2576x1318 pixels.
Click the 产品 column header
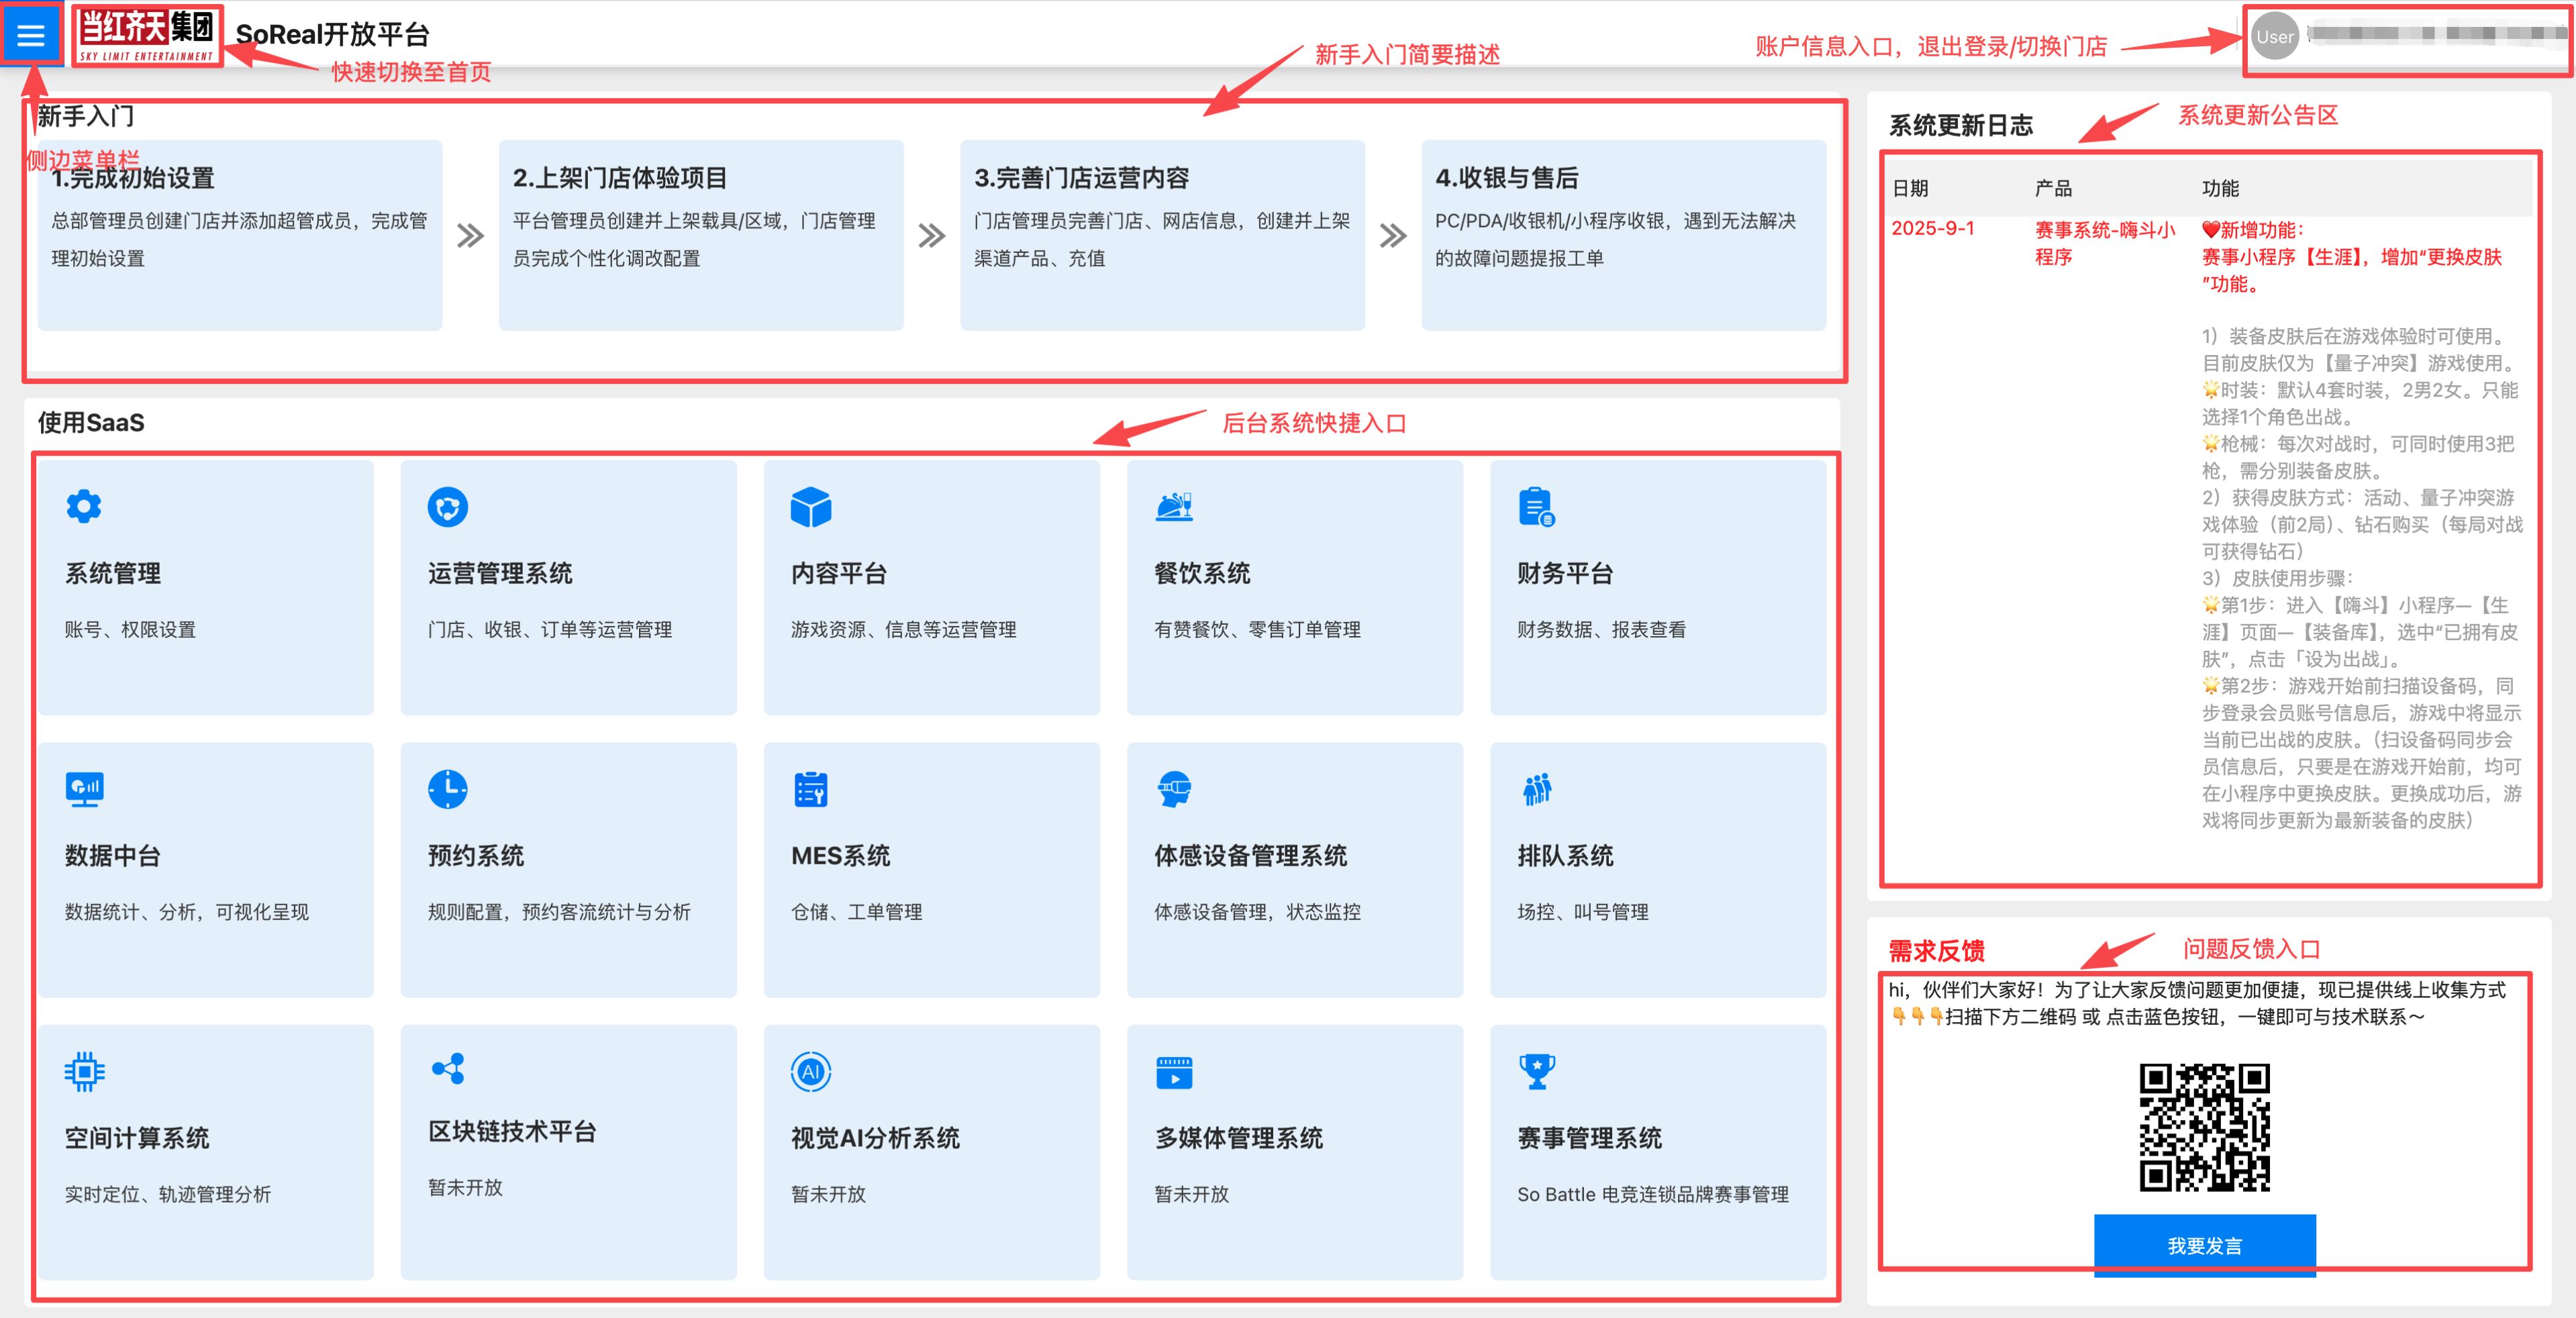coord(2053,188)
